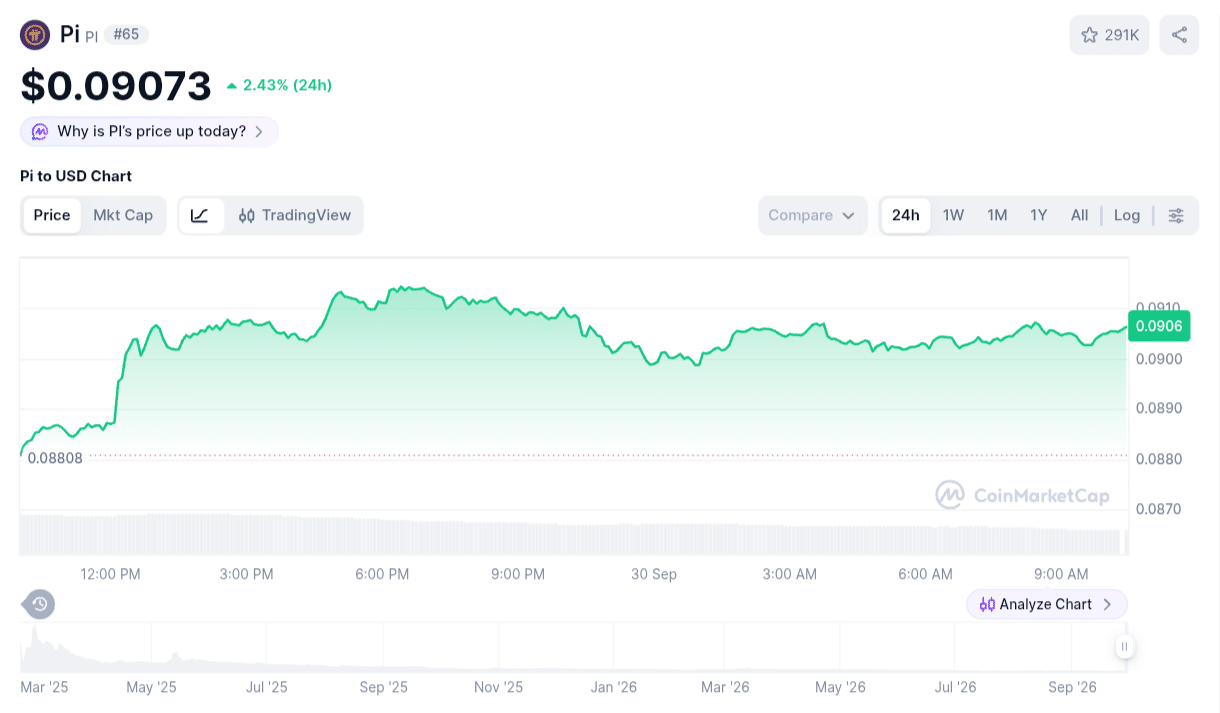Click the history clock icon below chart

(x=39, y=604)
